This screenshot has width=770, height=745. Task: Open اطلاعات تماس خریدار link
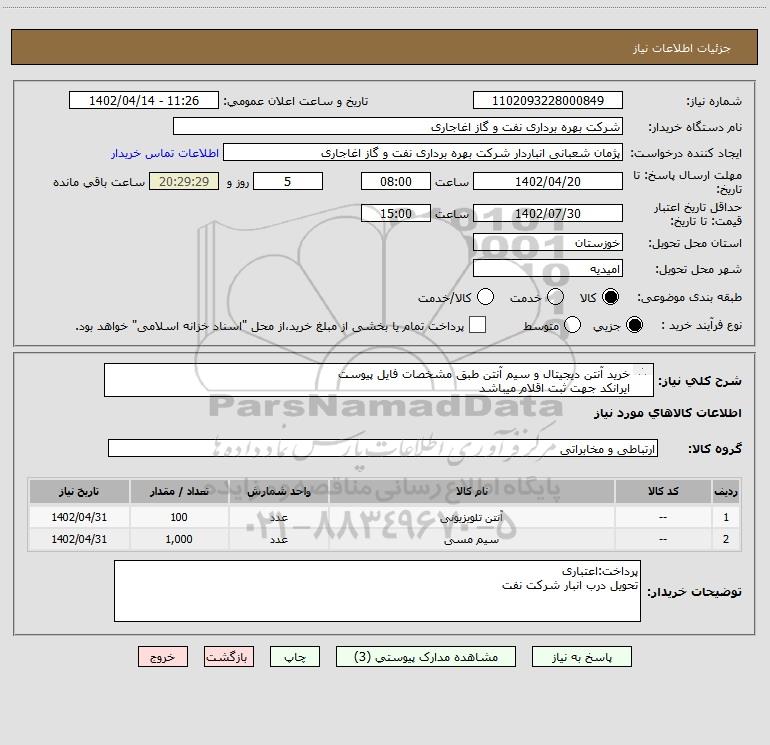point(165,153)
